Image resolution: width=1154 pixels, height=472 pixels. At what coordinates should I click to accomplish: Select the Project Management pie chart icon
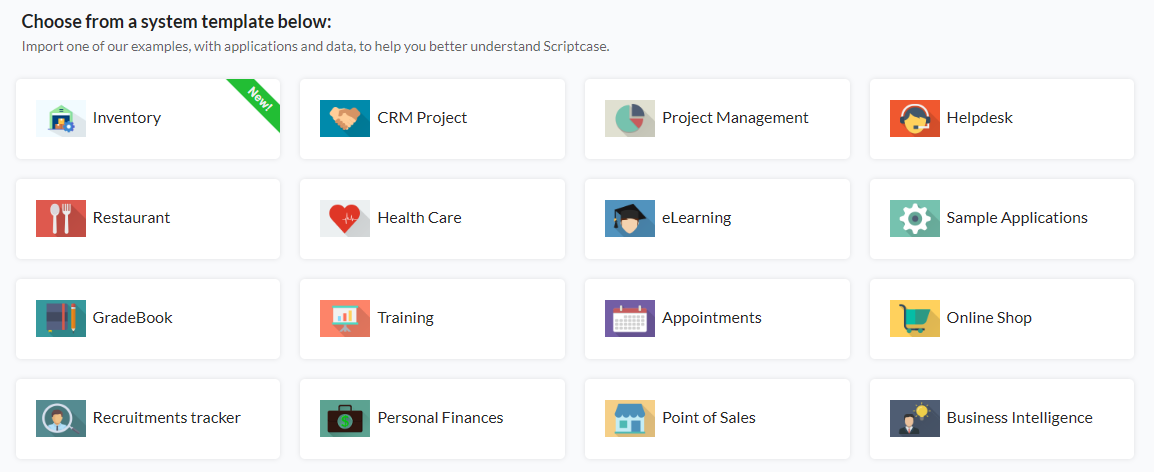click(x=629, y=119)
